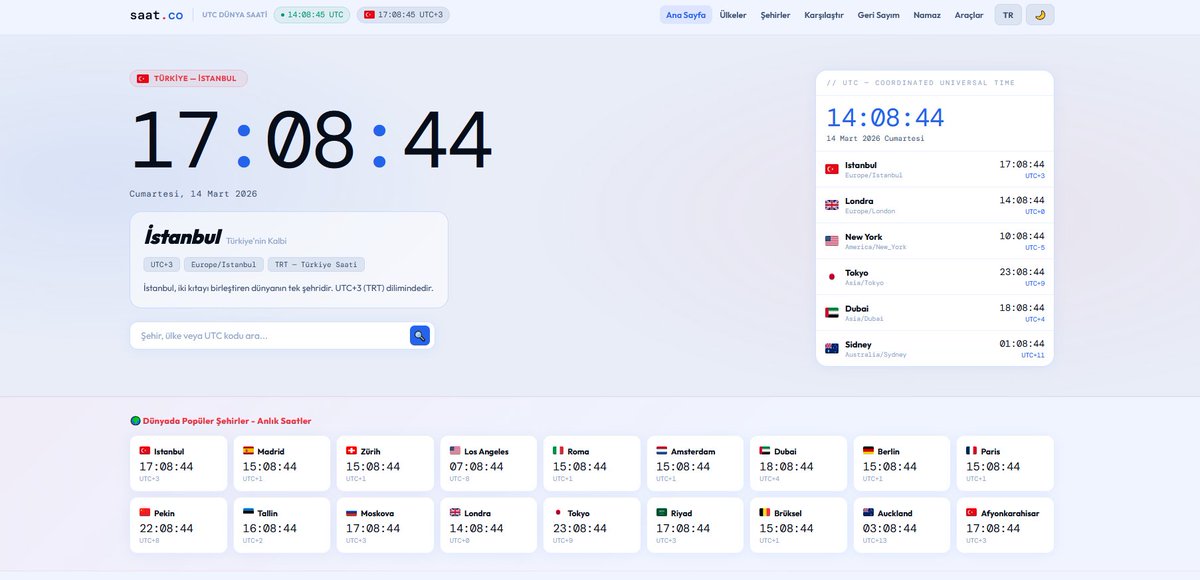
Task: Select the Londra row in the UTC panel
Action: (x=934, y=205)
